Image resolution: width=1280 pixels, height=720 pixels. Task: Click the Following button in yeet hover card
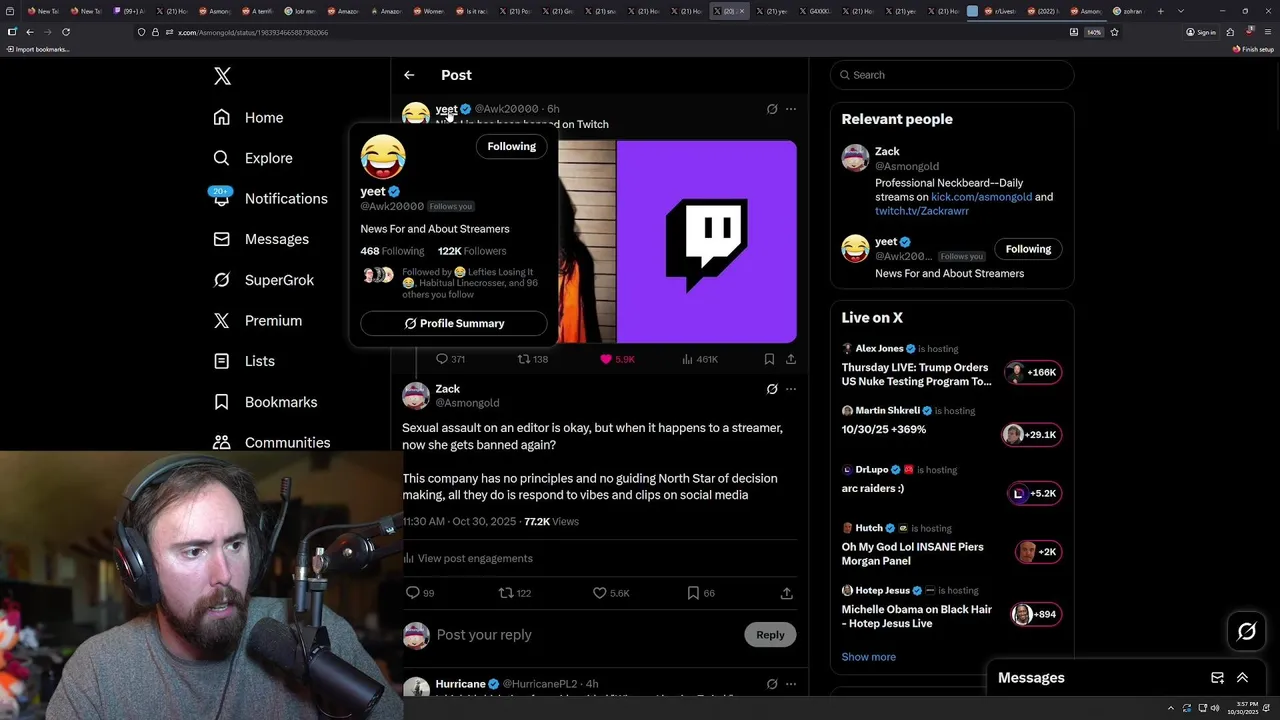(x=511, y=146)
